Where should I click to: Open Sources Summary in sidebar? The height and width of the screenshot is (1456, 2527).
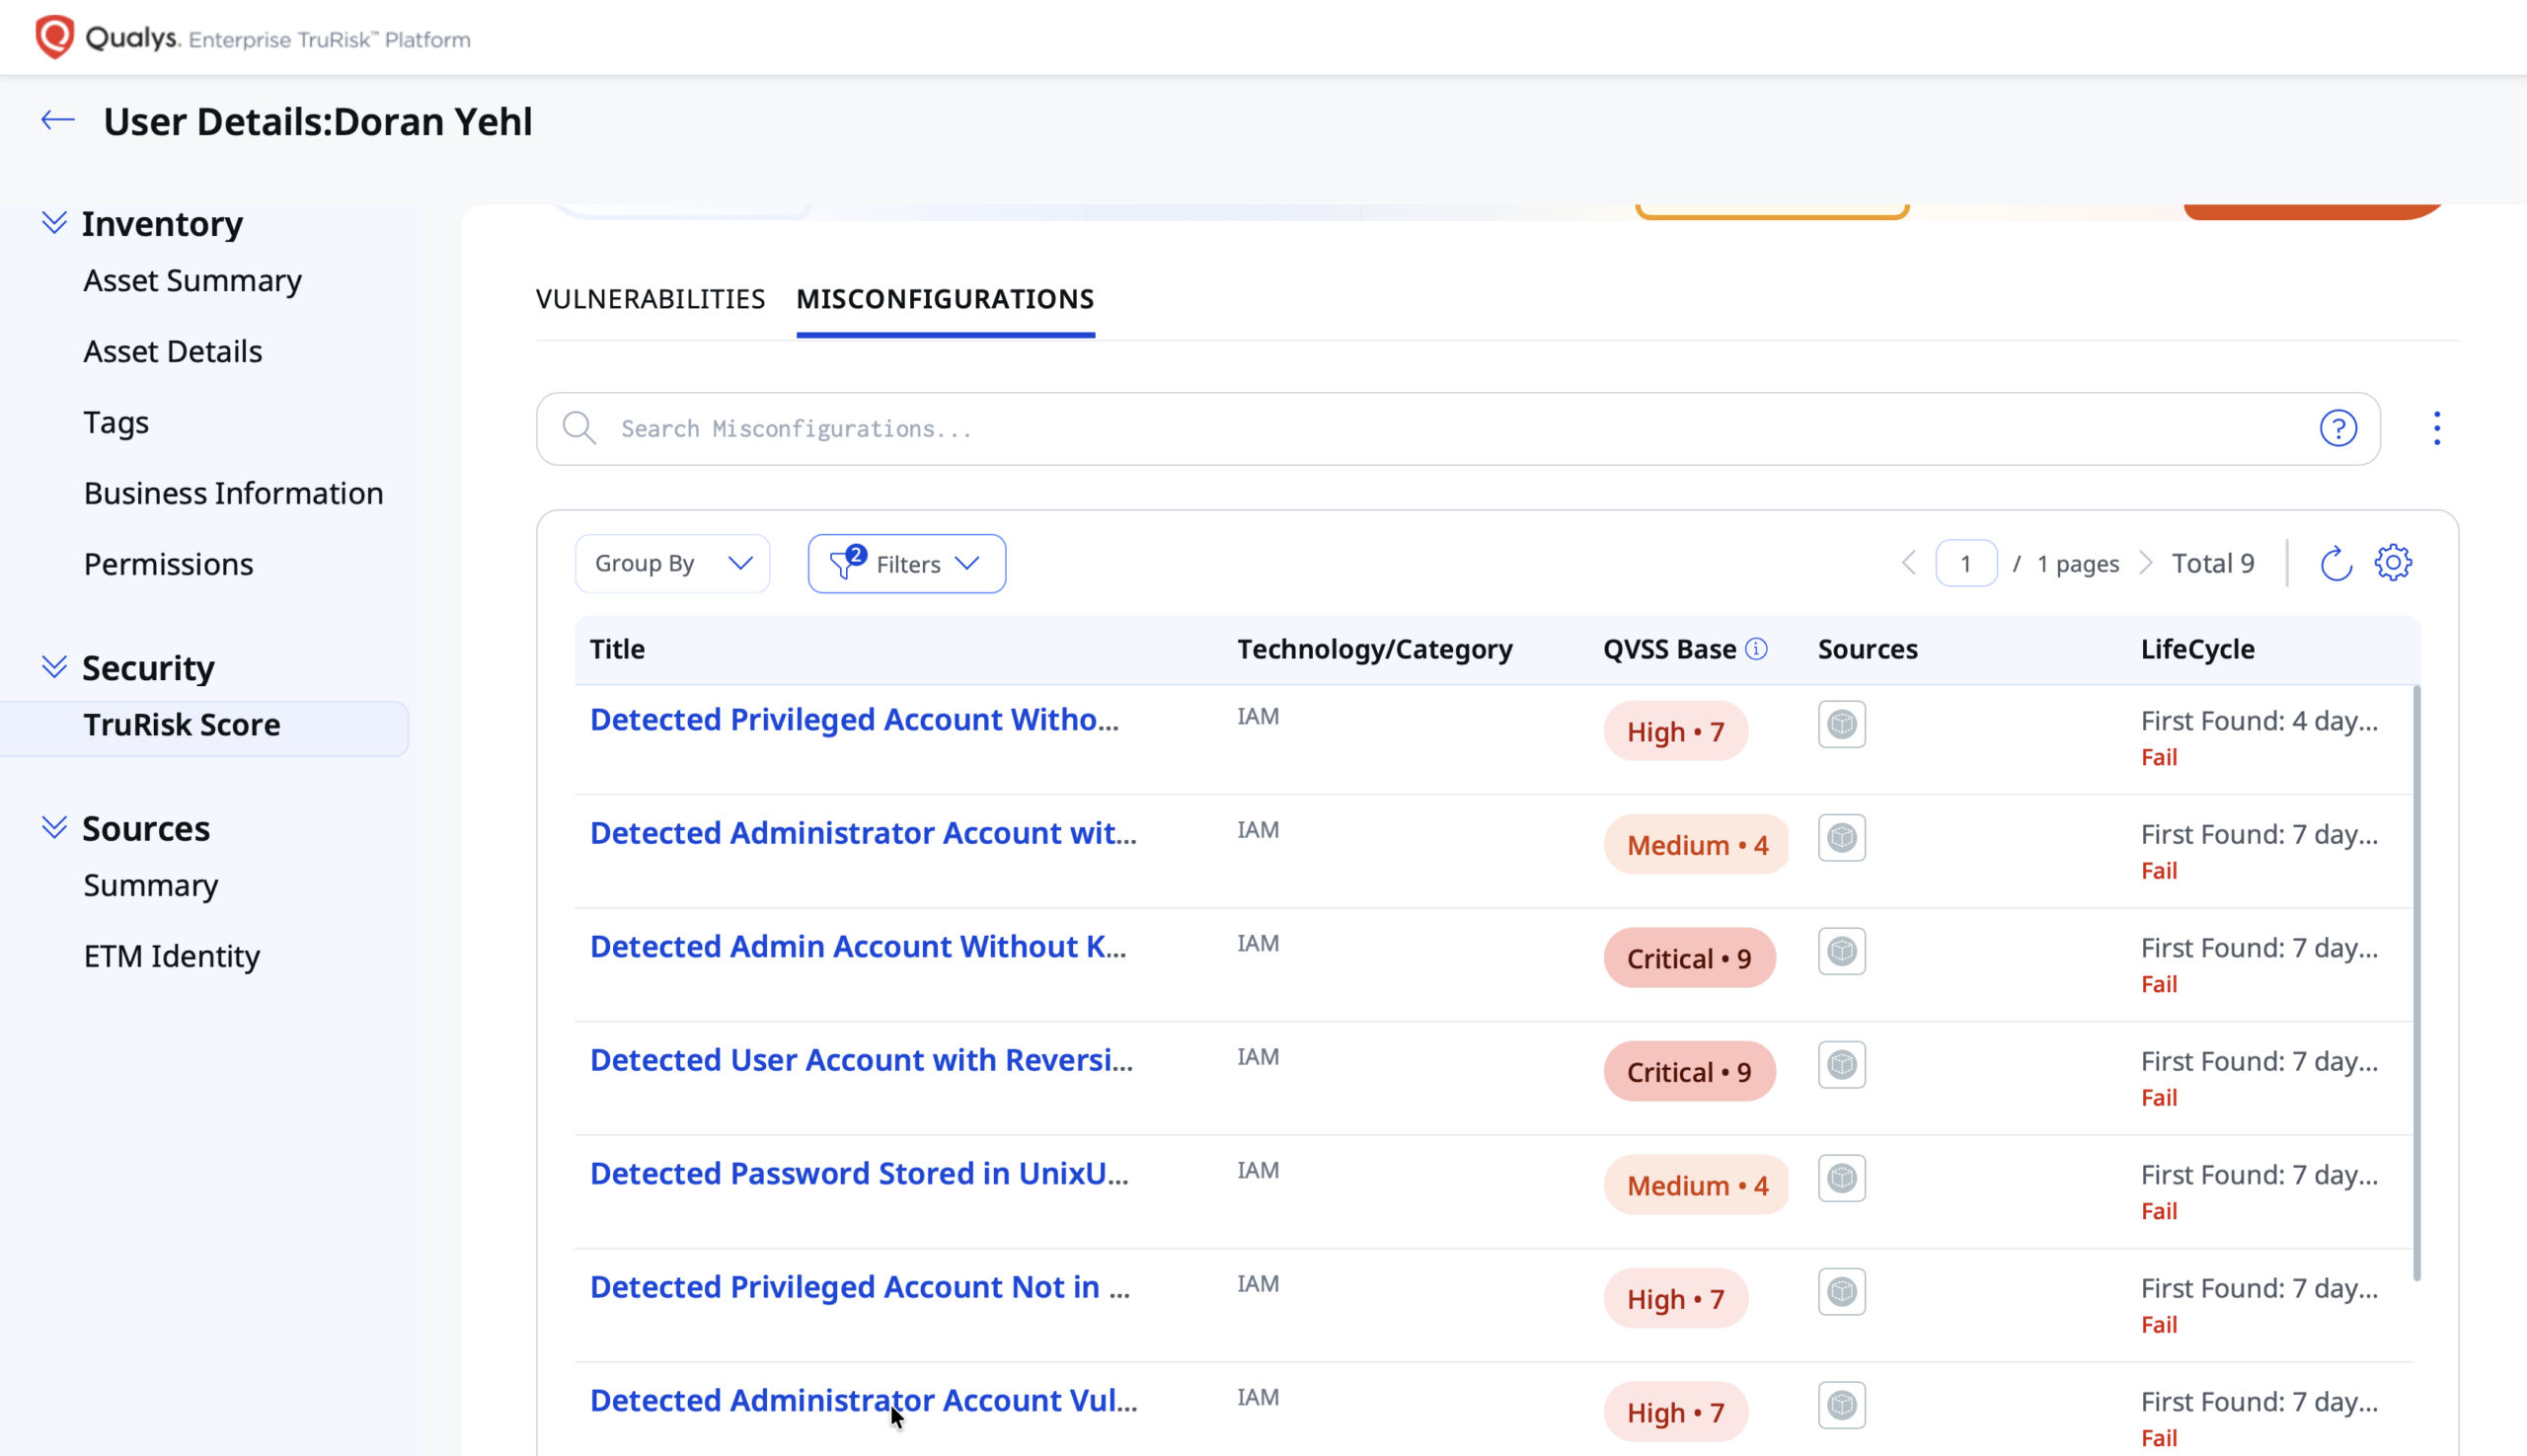pos(150,886)
